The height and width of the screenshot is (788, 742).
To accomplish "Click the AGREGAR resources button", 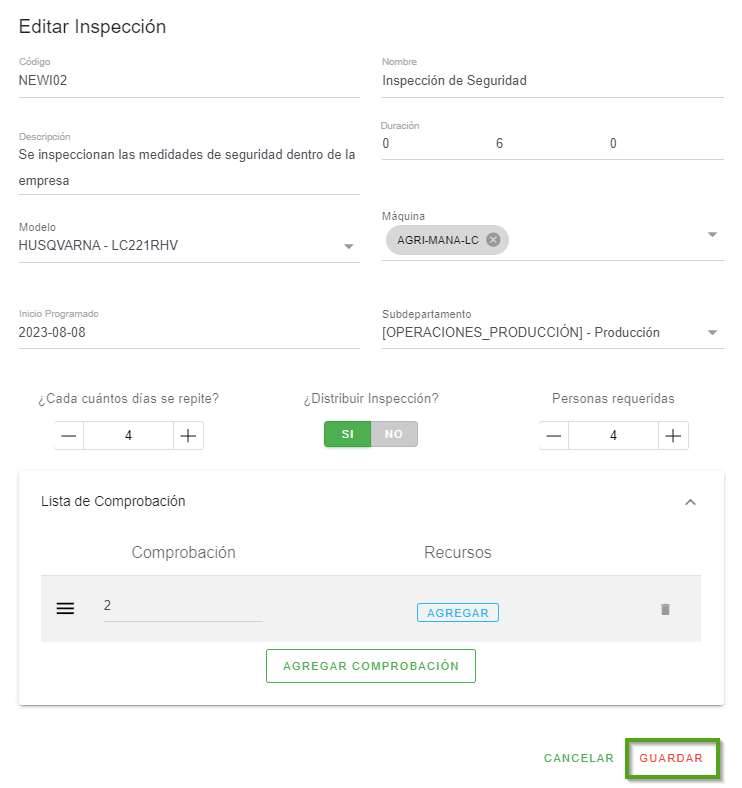I will tap(458, 613).
